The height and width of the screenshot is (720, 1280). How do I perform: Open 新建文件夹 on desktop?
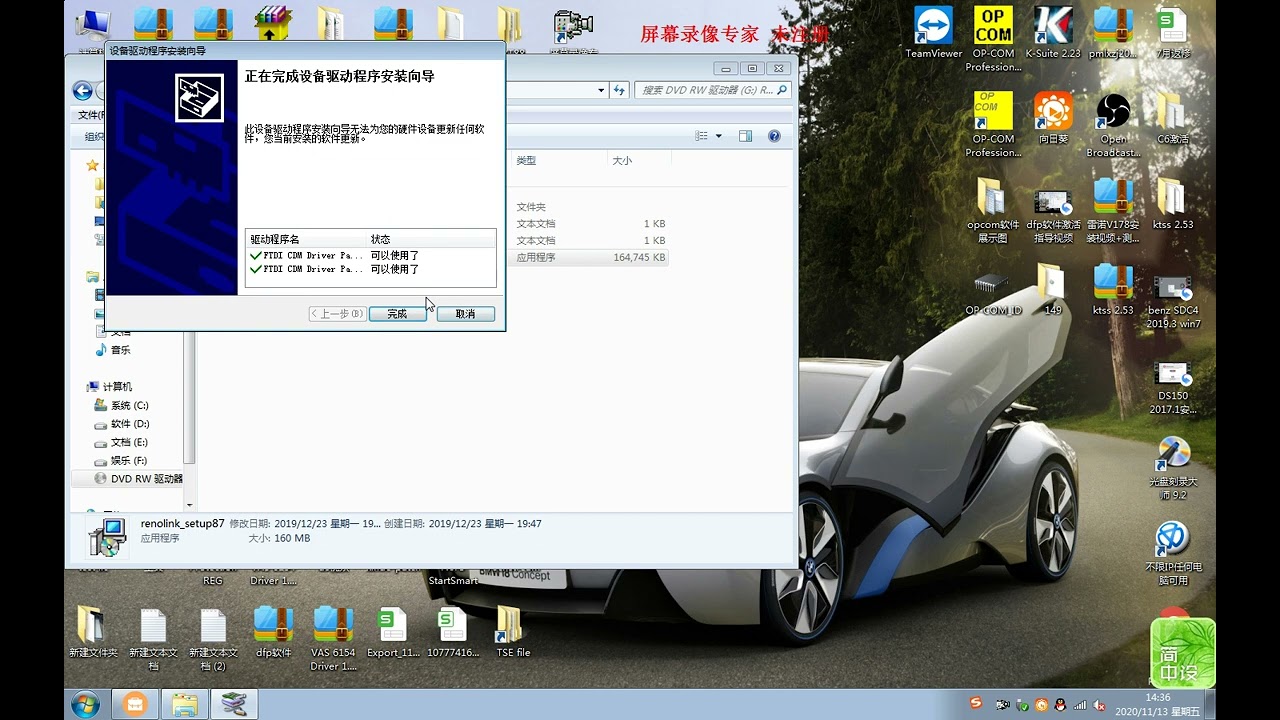(x=93, y=632)
